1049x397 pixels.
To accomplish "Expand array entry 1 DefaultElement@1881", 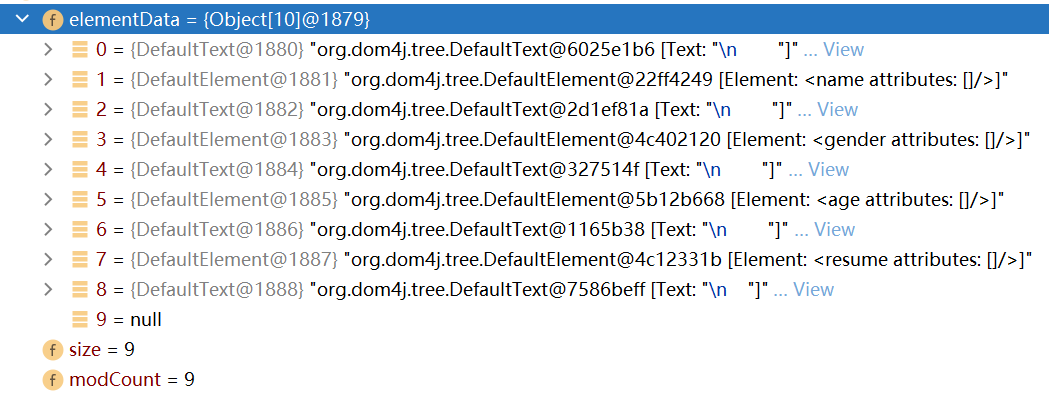I will point(47,79).
